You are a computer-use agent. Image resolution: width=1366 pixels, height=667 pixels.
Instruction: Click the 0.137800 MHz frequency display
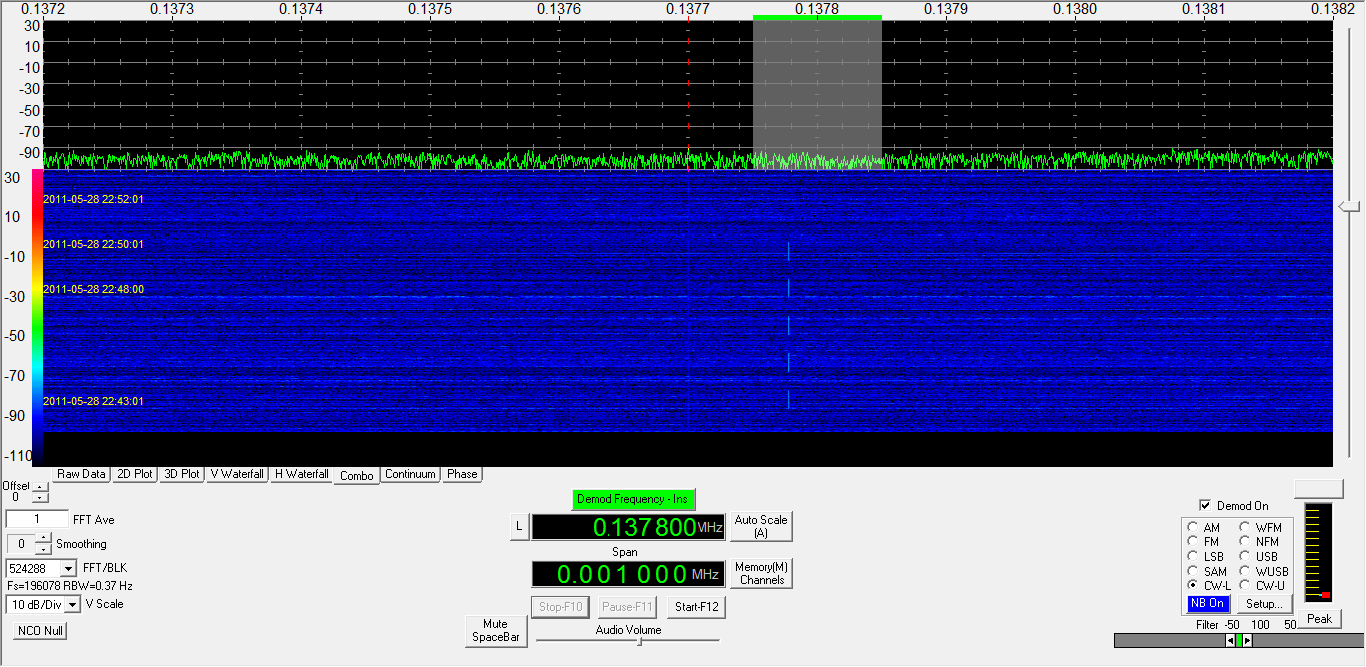pyautogui.click(x=628, y=527)
